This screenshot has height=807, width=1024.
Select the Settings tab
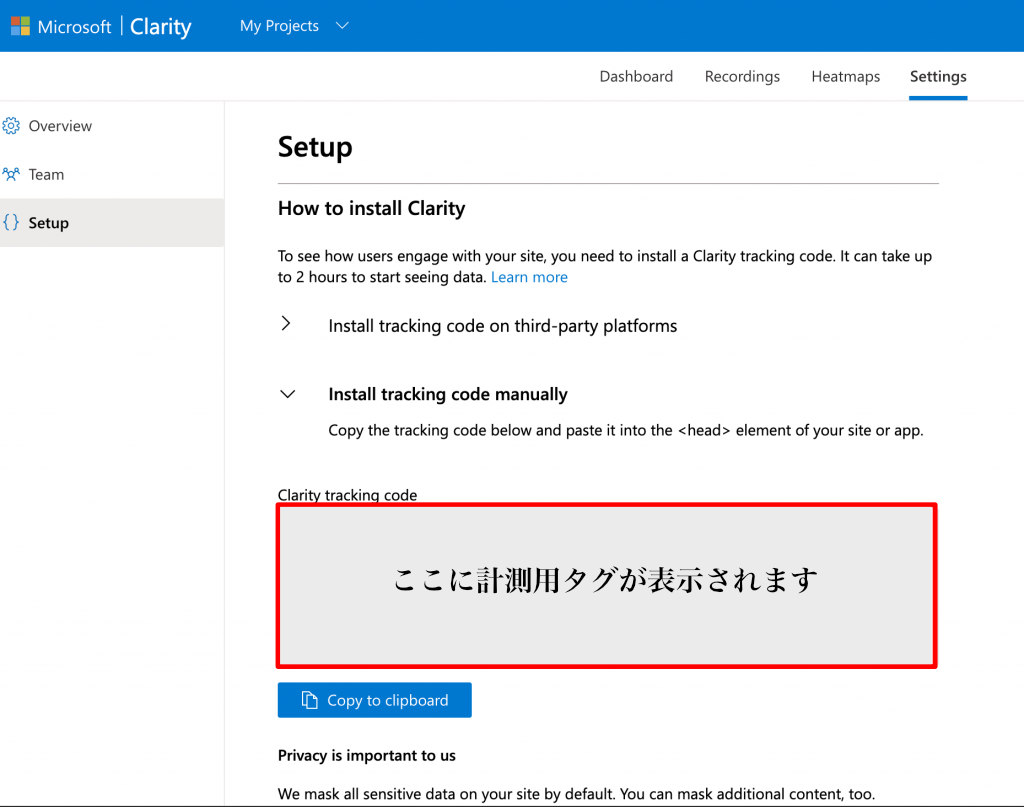tap(938, 76)
